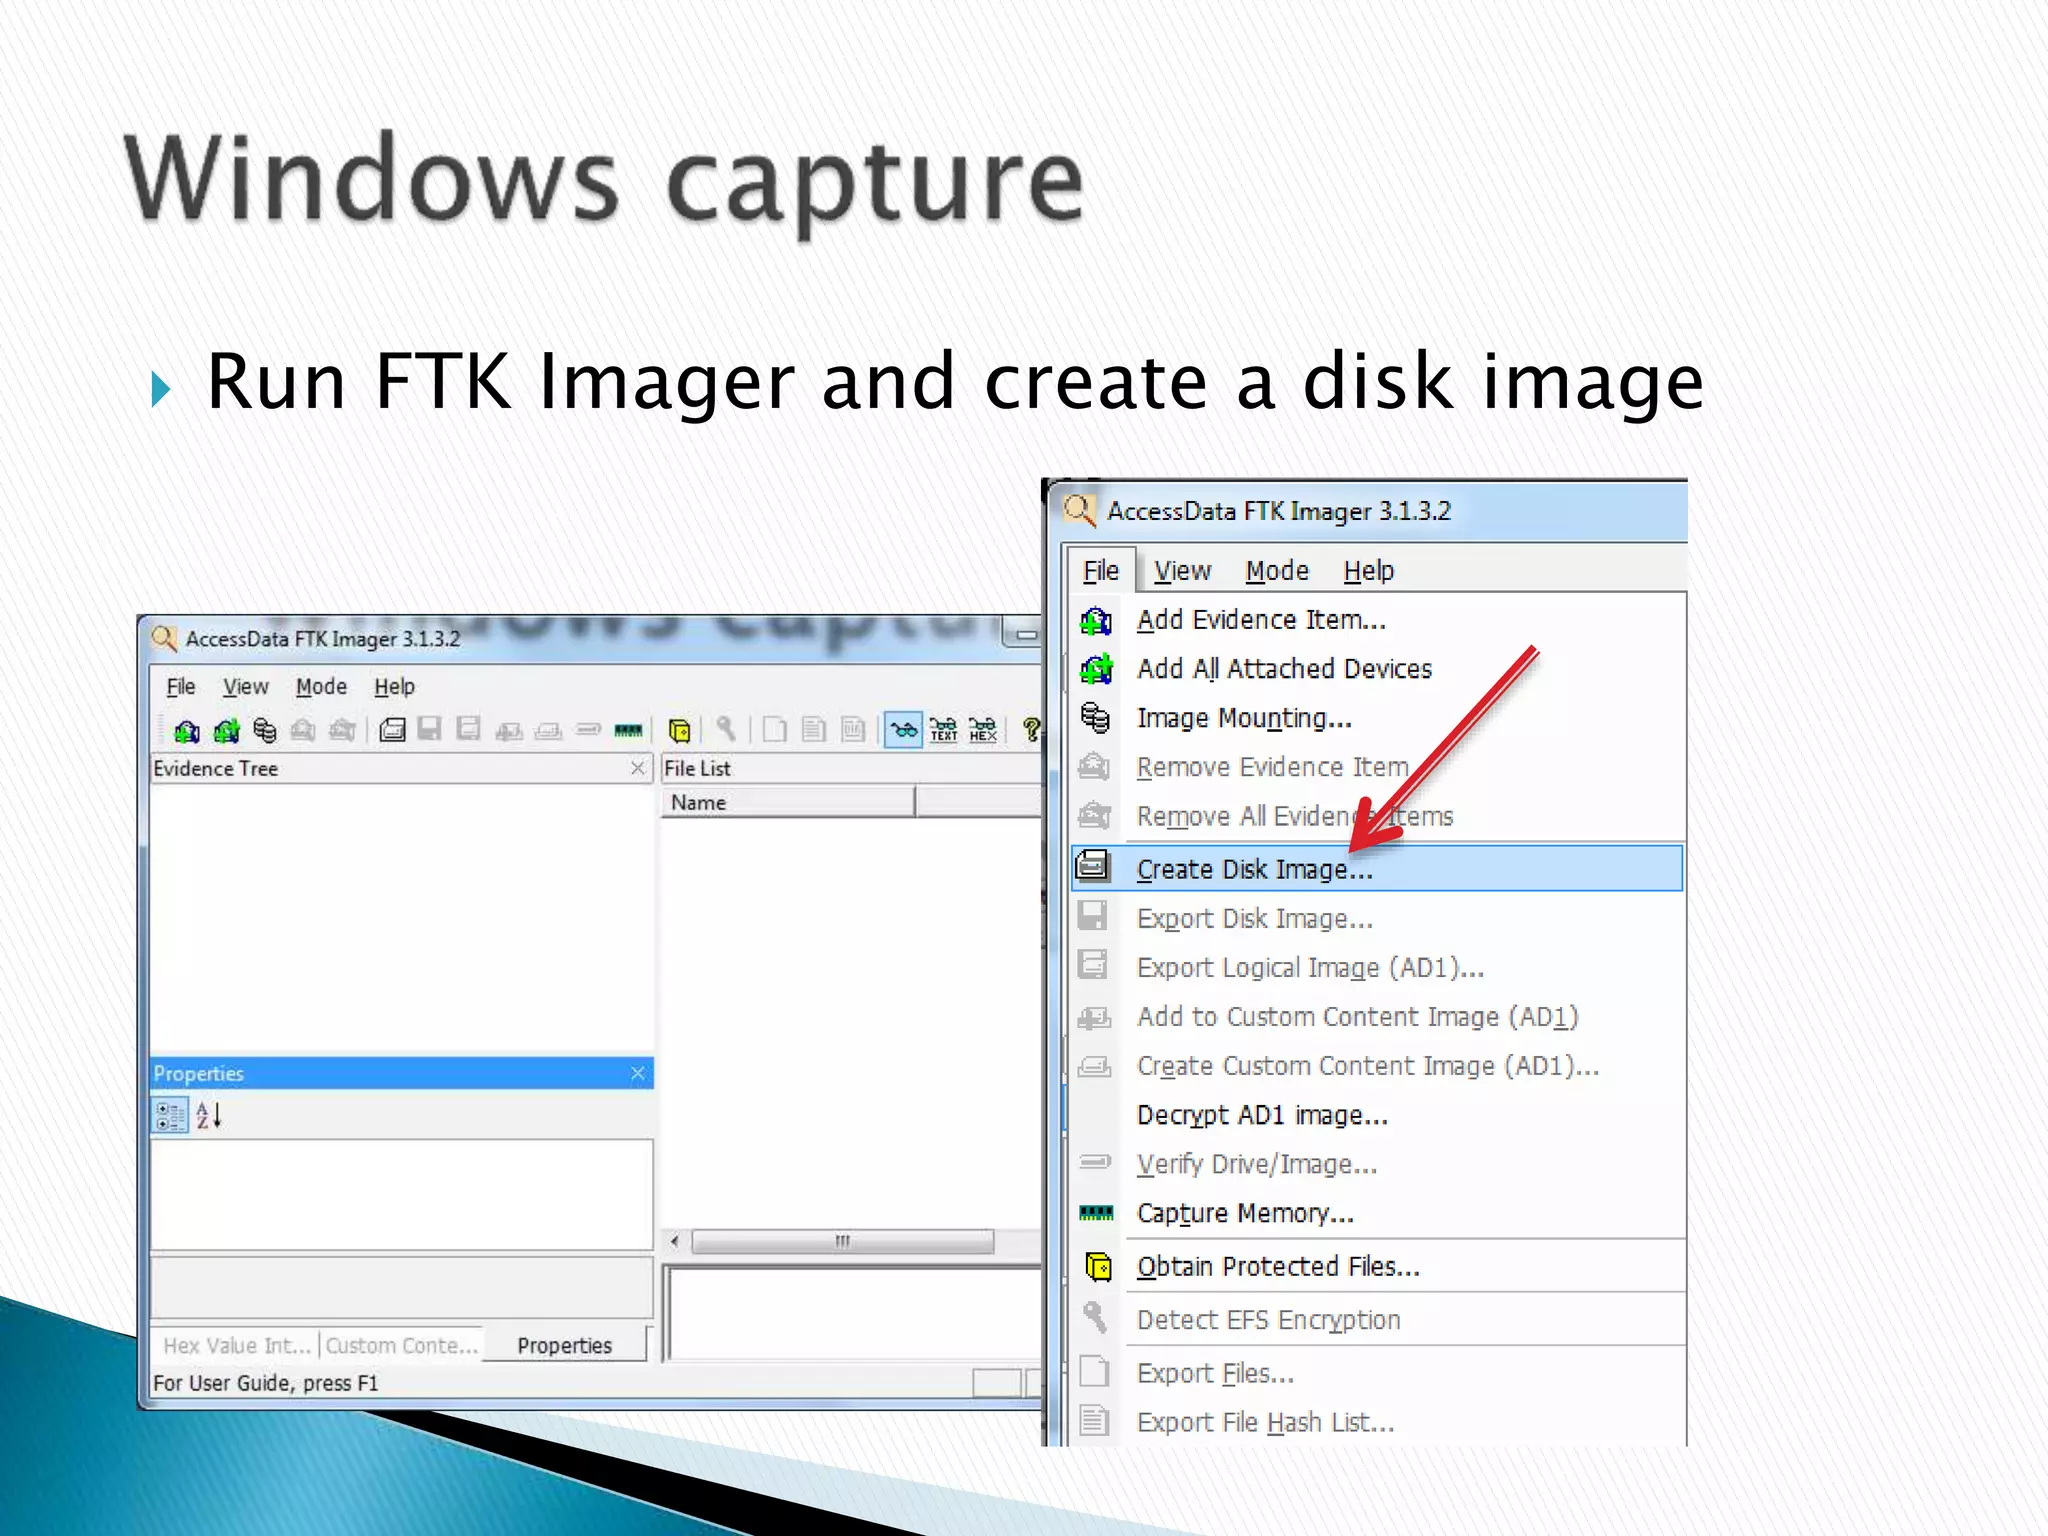
Task: Click Create Custom Content Image toolbar icon
Action: 548,731
